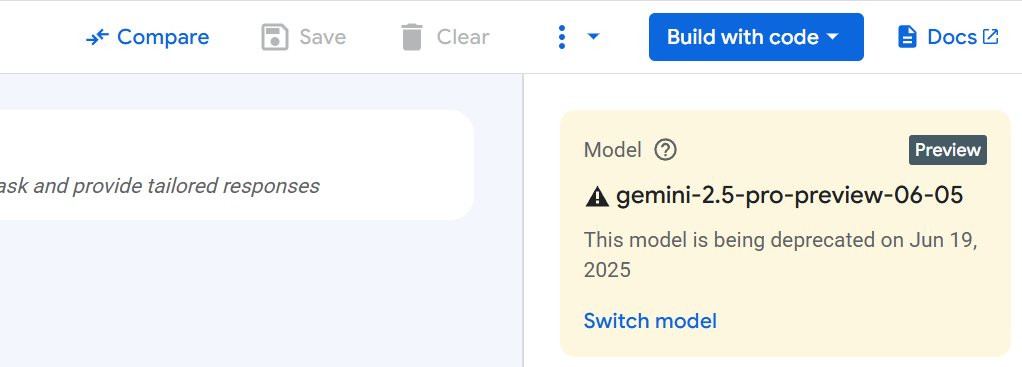Click the Clear trash can icon

412,37
